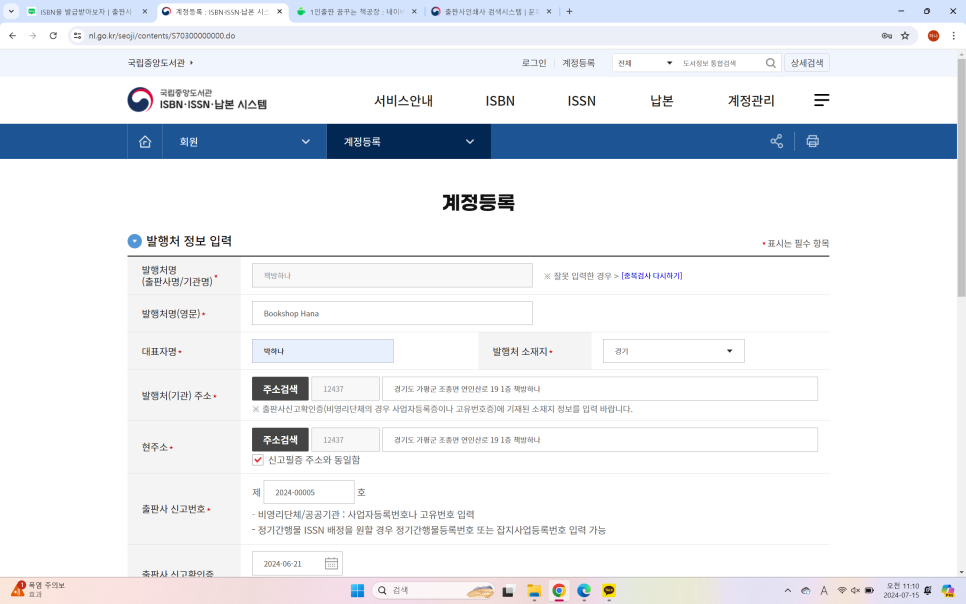This screenshot has width=966, height=604.
Task: Open the ISBN menu
Action: tap(500, 100)
